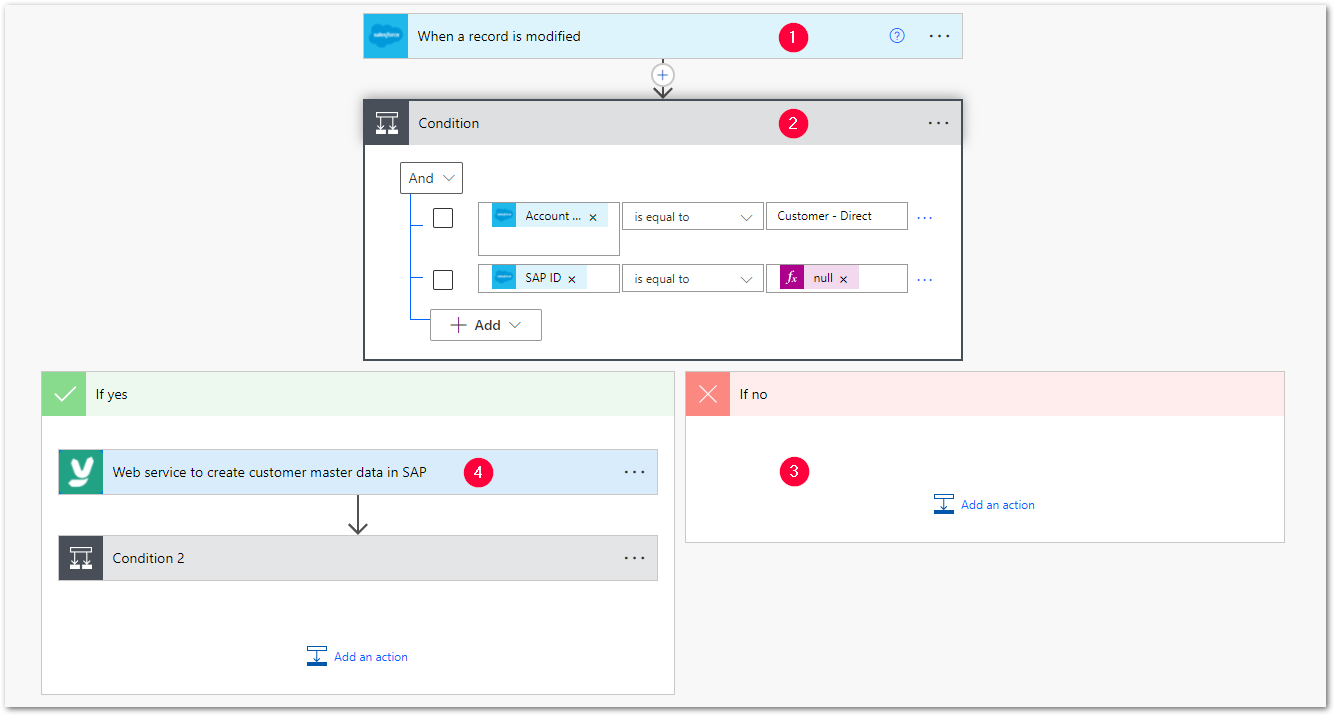Screen dimensions: 1335x716
Task: Click the Condition 2 card icon
Action: pos(81,558)
